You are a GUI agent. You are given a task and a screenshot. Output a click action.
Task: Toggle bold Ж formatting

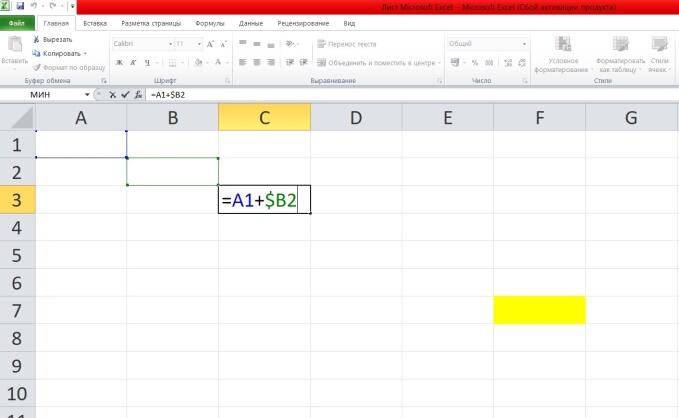tap(119, 63)
